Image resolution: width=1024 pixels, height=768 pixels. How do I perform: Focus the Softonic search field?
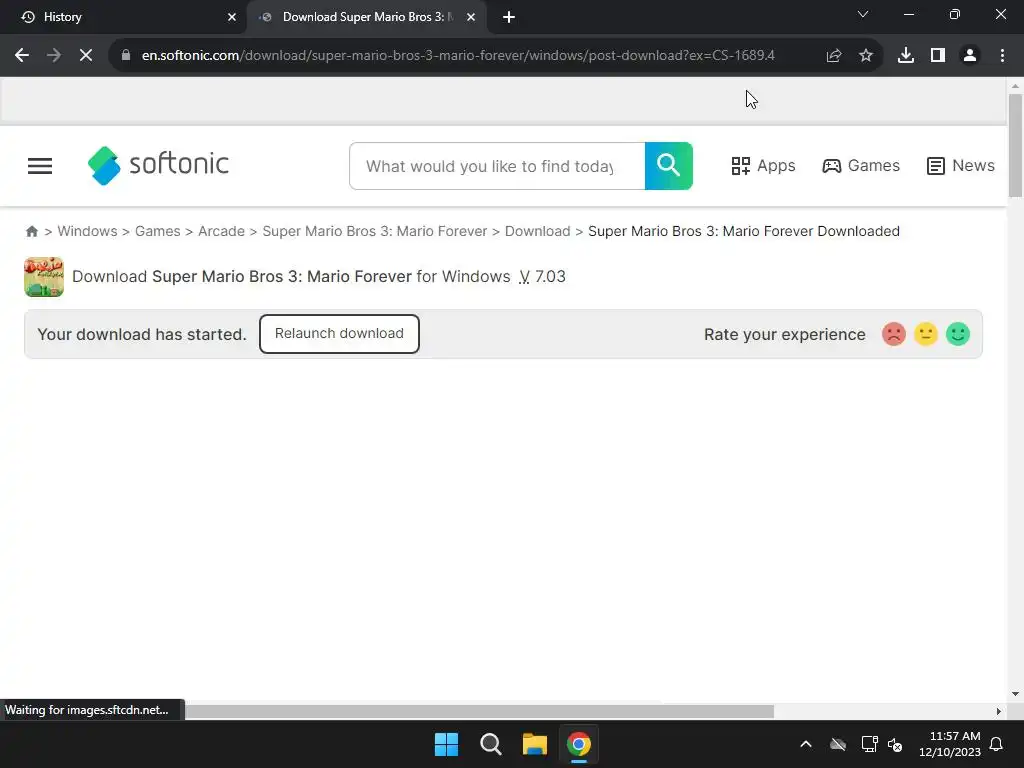[x=497, y=166]
